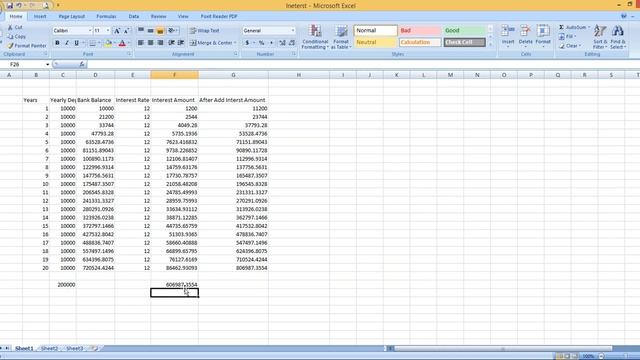Set Top Align for cells
The height and width of the screenshot is (360, 640).
pyautogui.click(x=141, y=31)
